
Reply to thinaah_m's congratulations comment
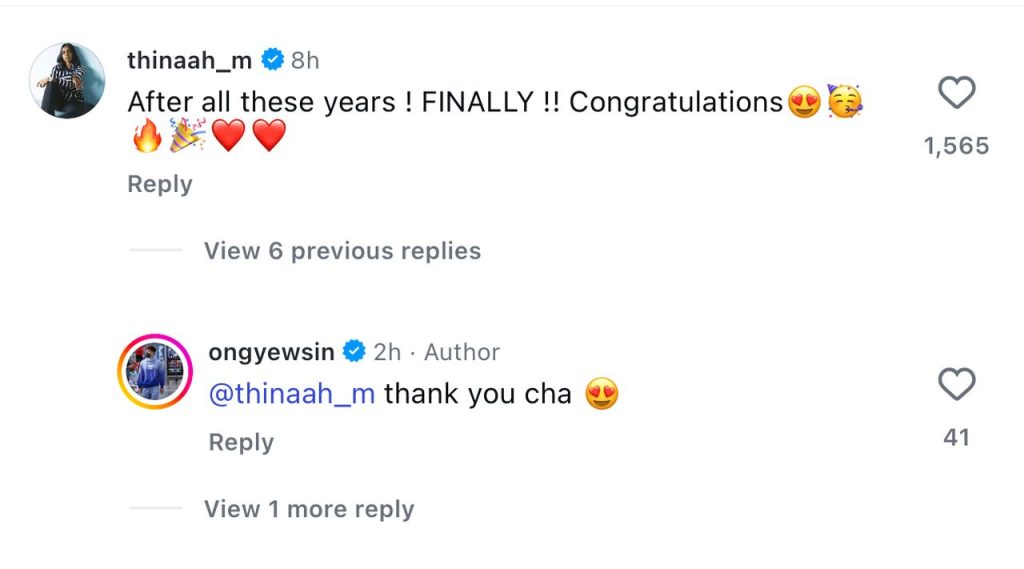[x=159, y=184]
